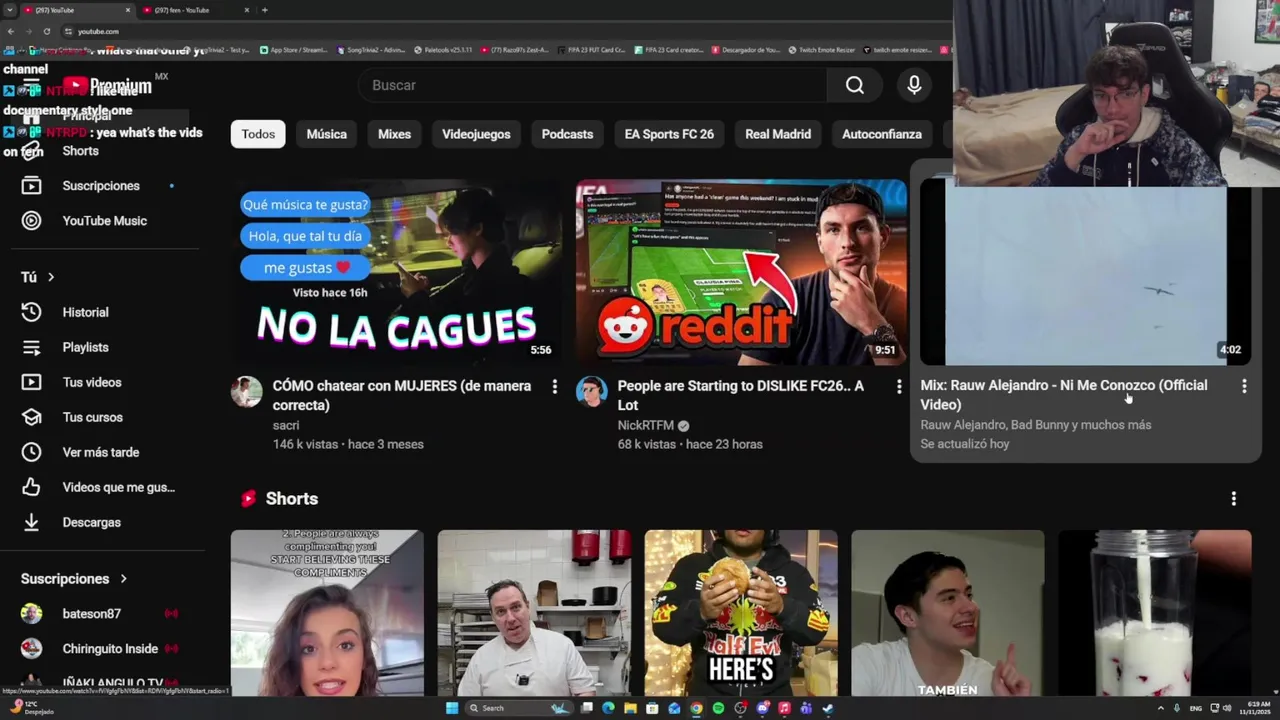This screenshot has height=720, width=1280.
Task: Select the Podcasts filter chip
Action: coord(567,134)
